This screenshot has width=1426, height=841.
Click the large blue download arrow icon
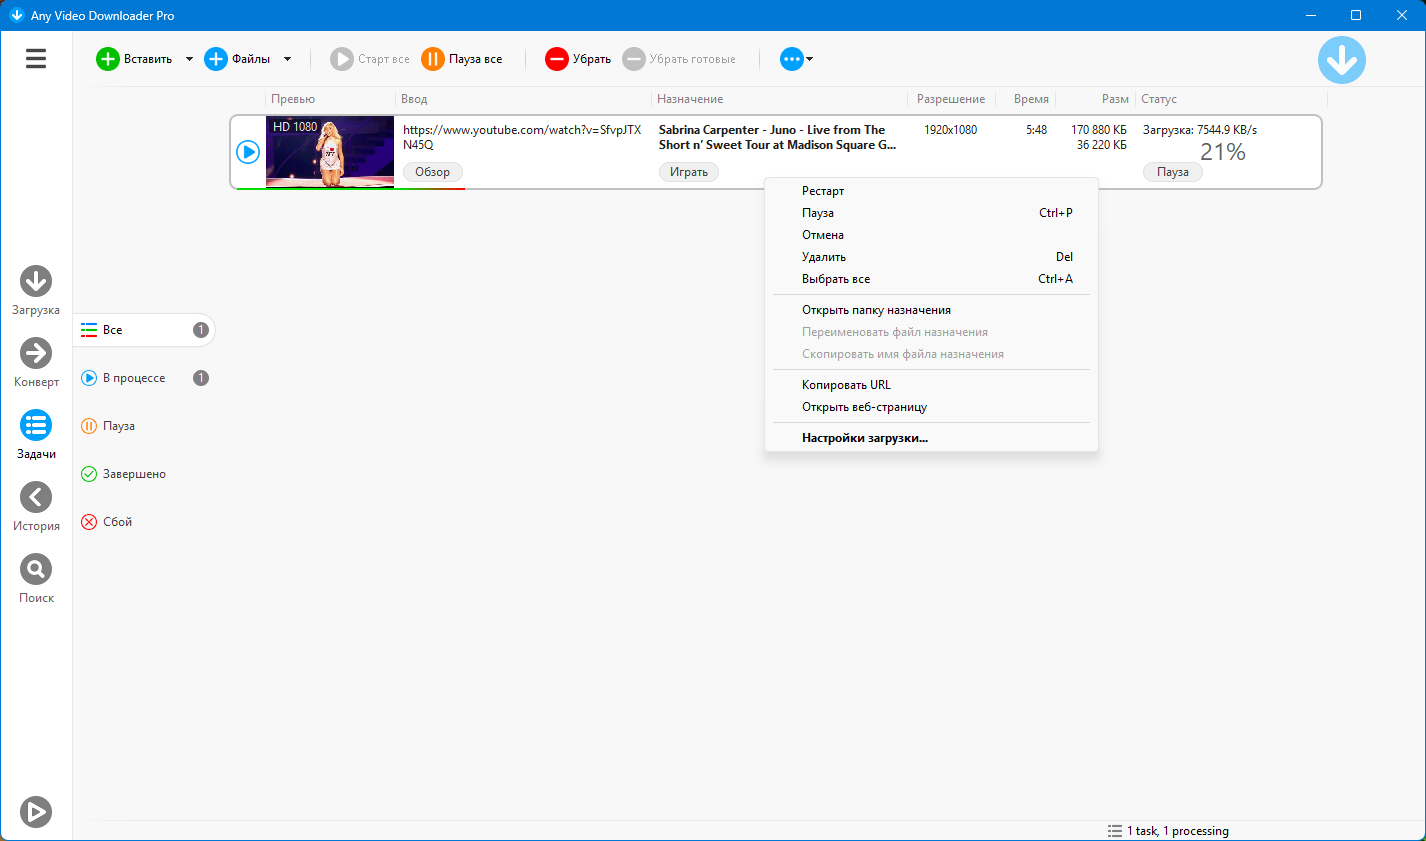1341,60
